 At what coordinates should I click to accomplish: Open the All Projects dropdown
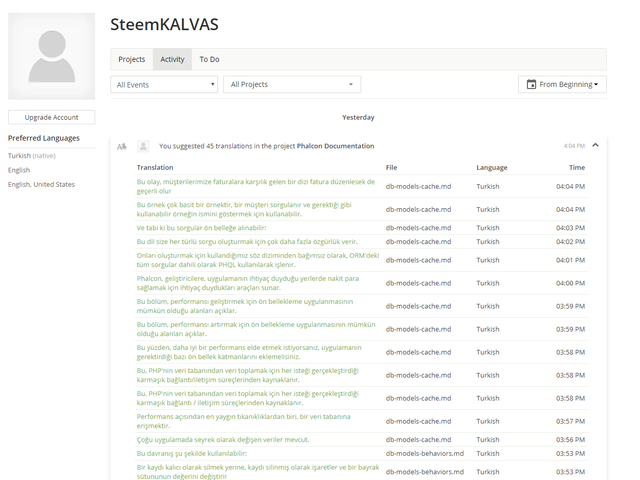click(291, 85)
